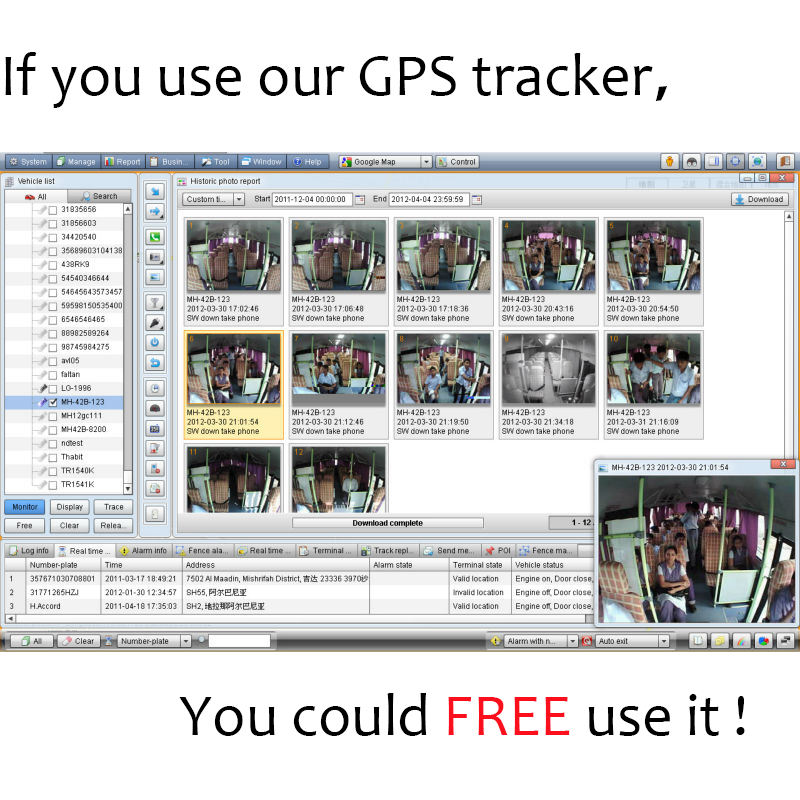Click the blue four-arrow pan icon in top-right toolbar
This screenshot has height=800, width=800.
pos(735,162)
